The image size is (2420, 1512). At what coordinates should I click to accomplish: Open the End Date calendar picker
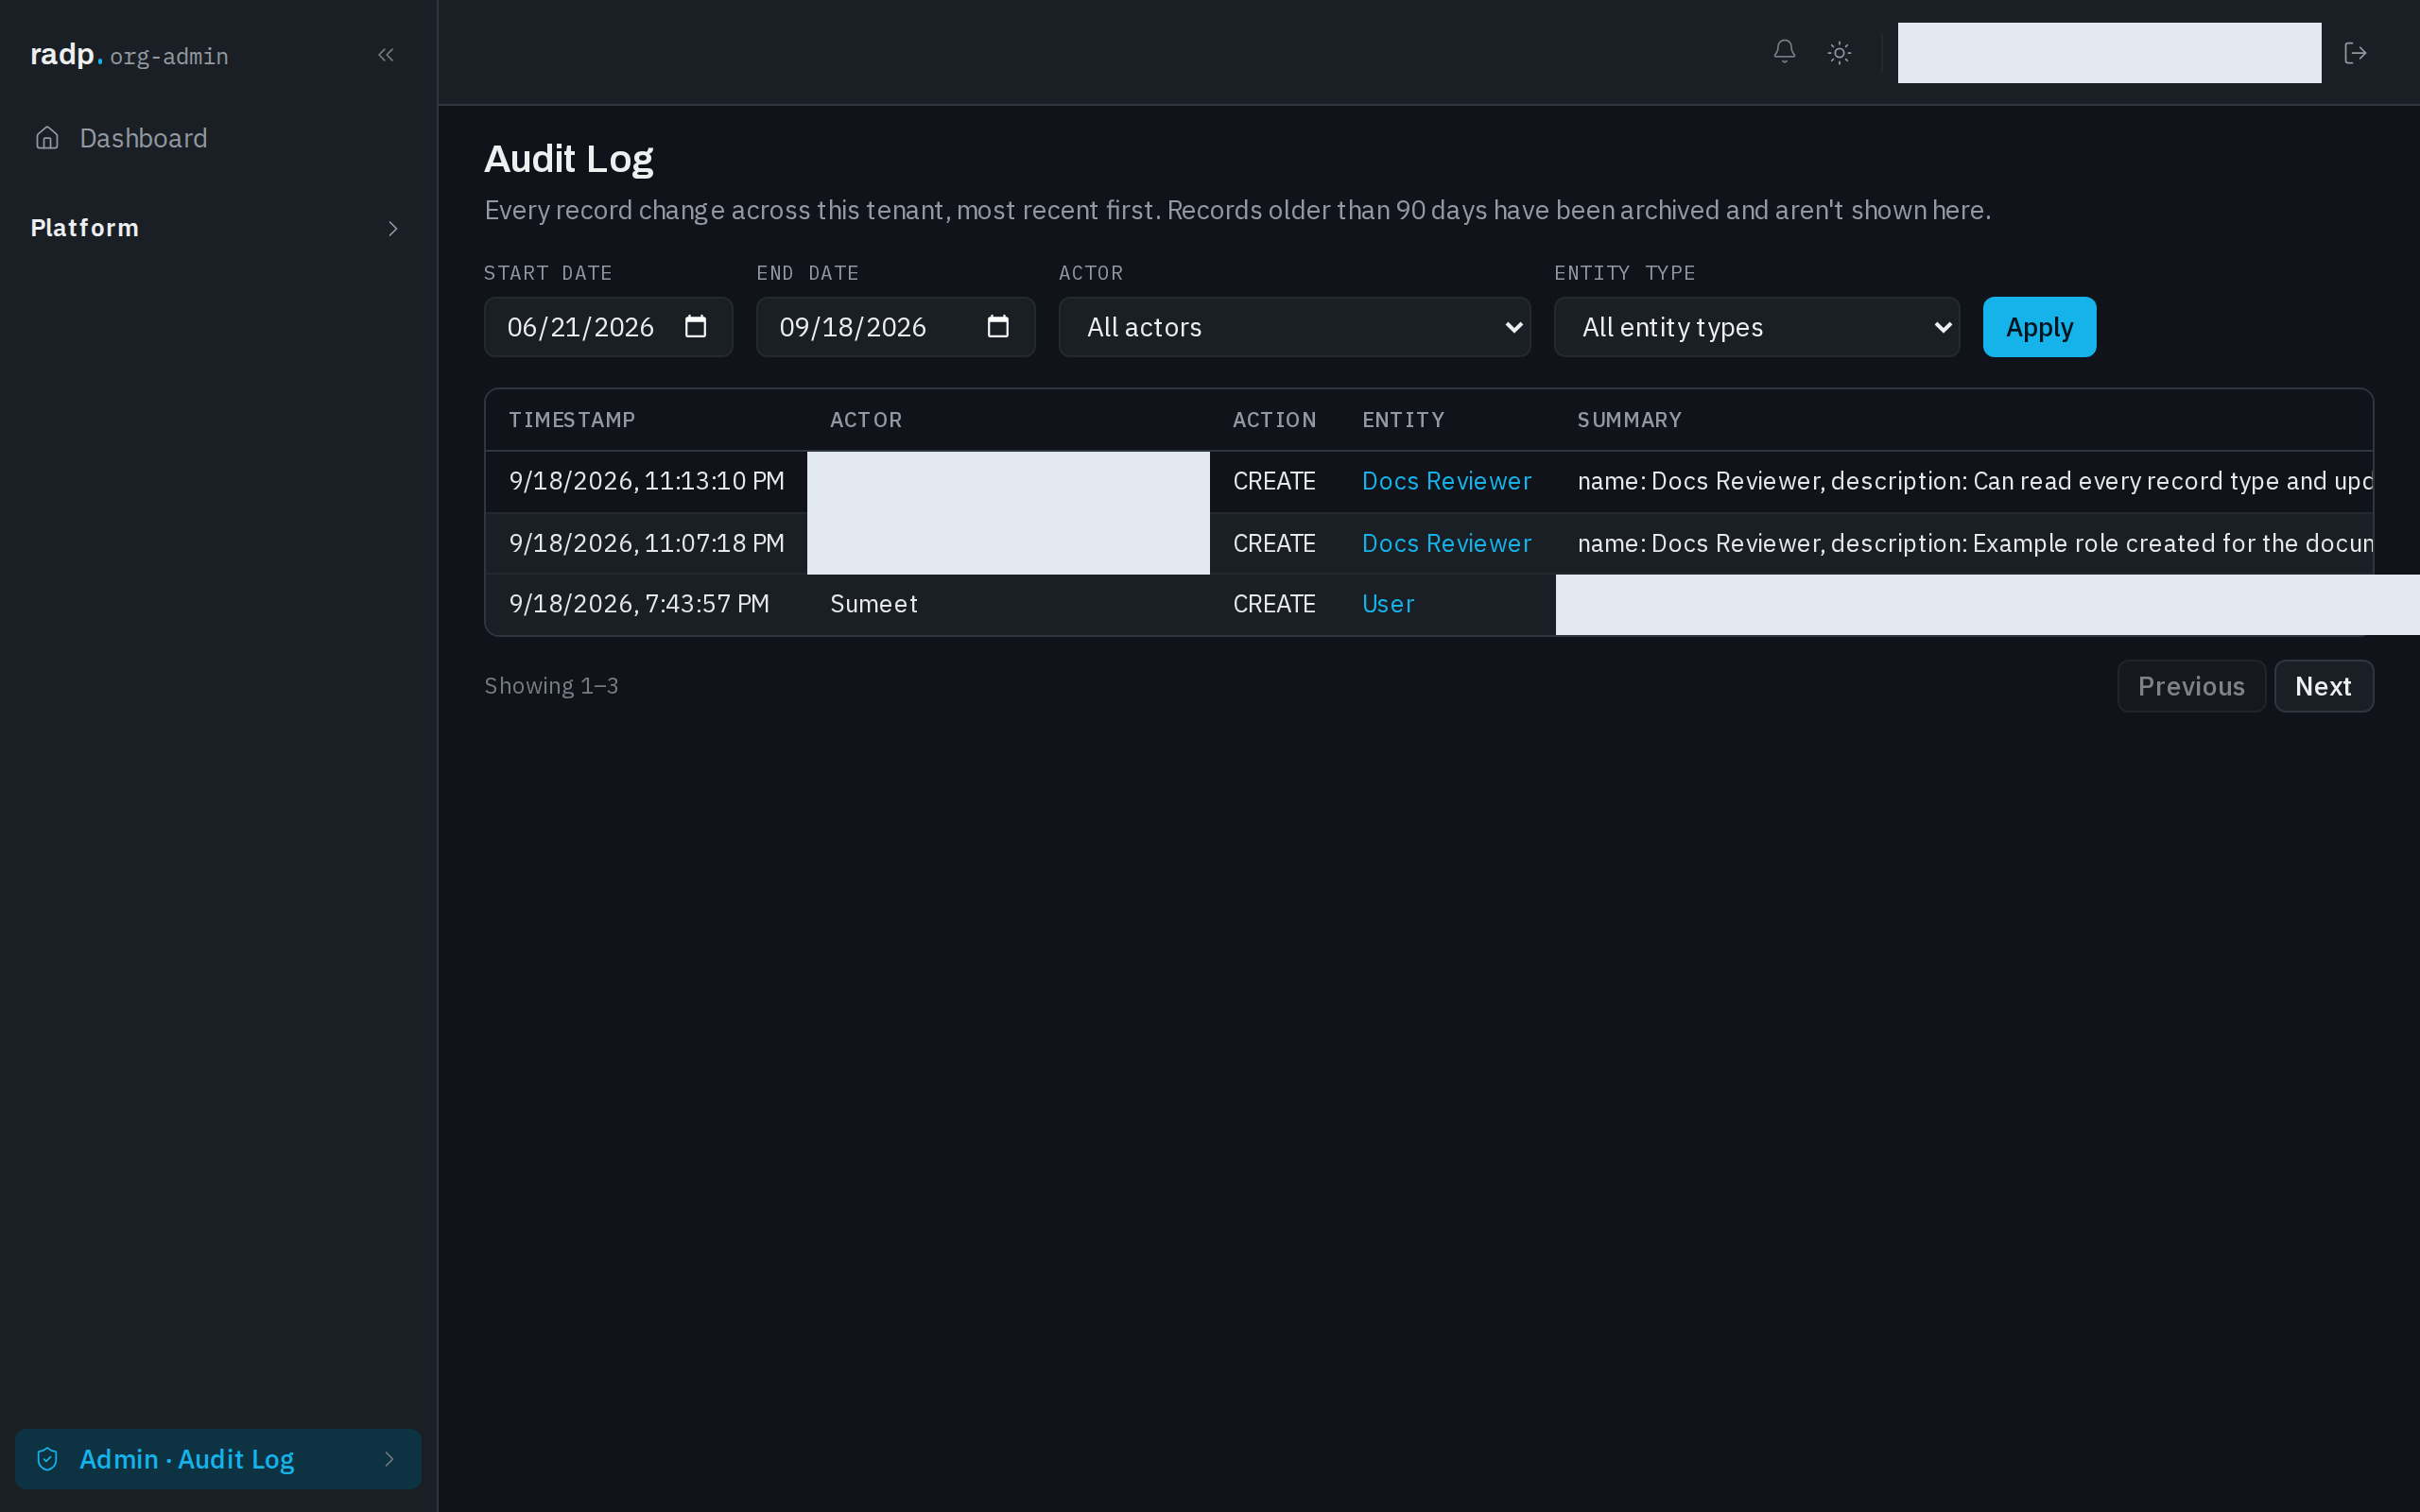[x=998, y=327]
